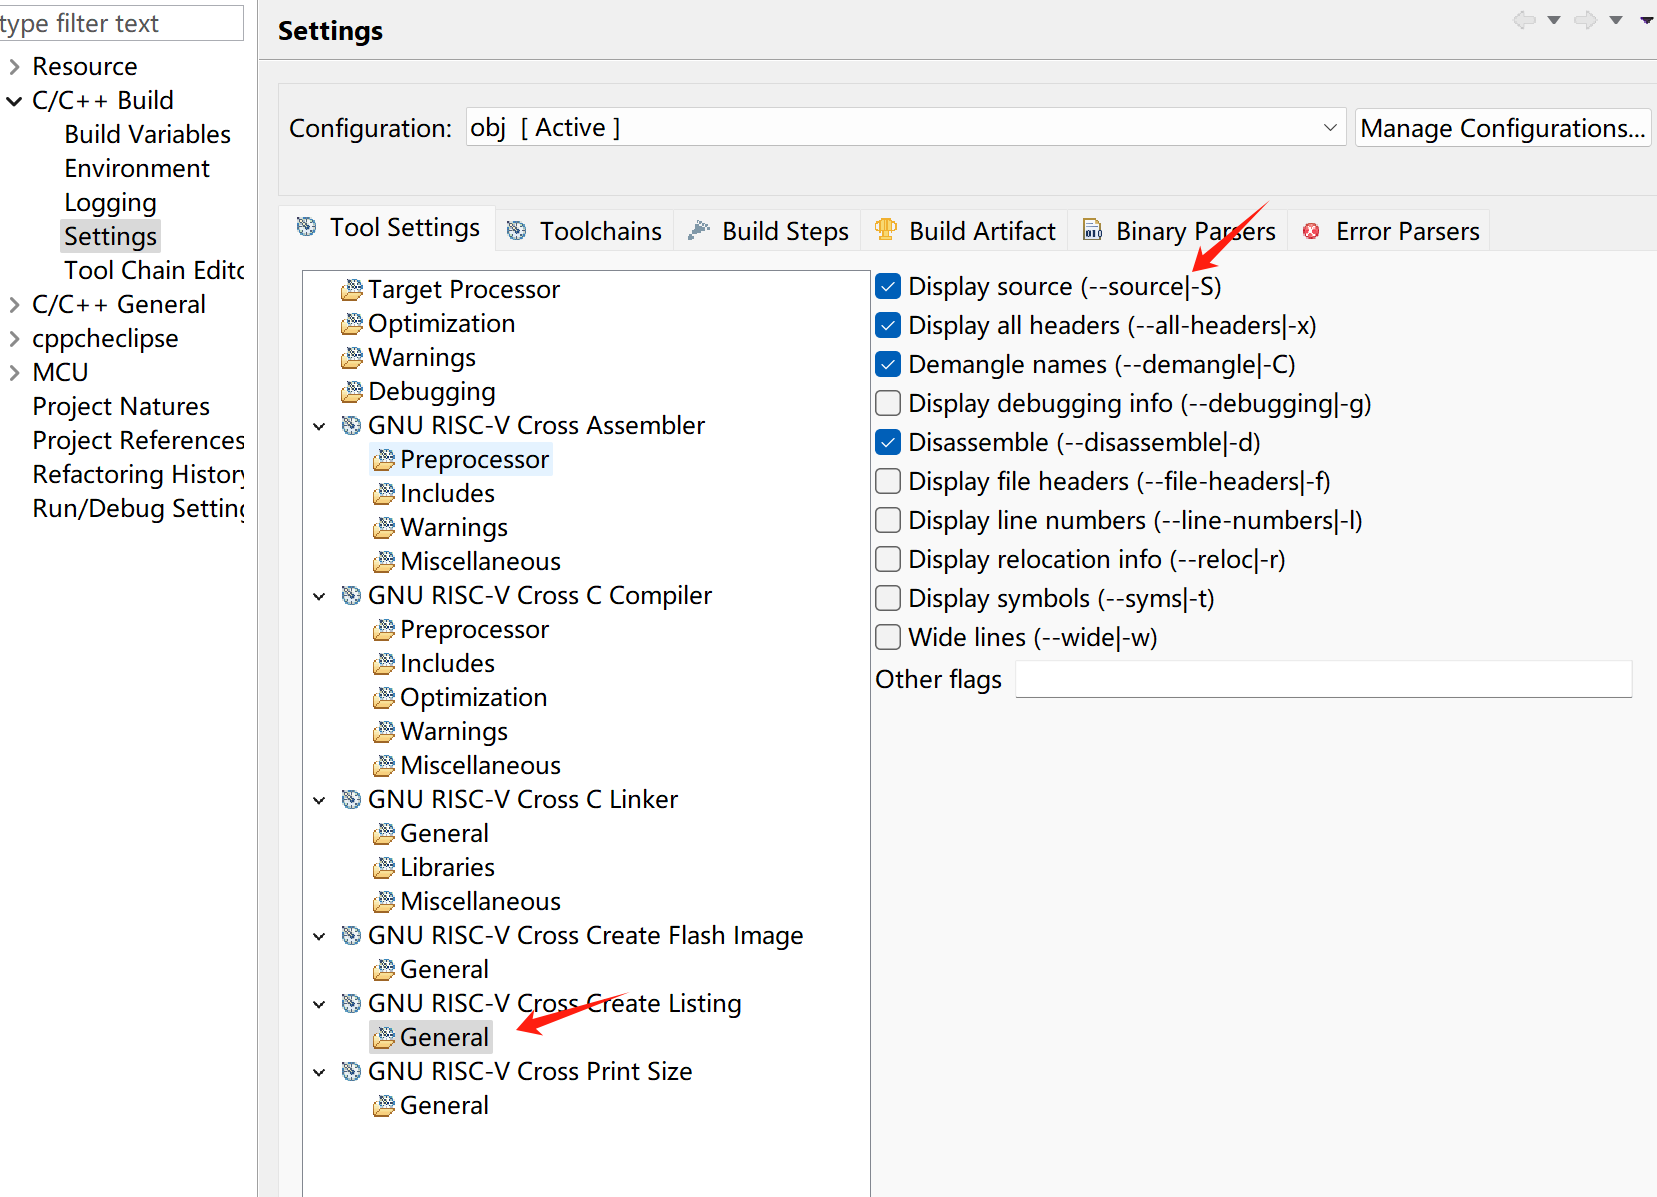Click the type filter text field
This screenshot has width=1657, height=1197.
[120, 23]
